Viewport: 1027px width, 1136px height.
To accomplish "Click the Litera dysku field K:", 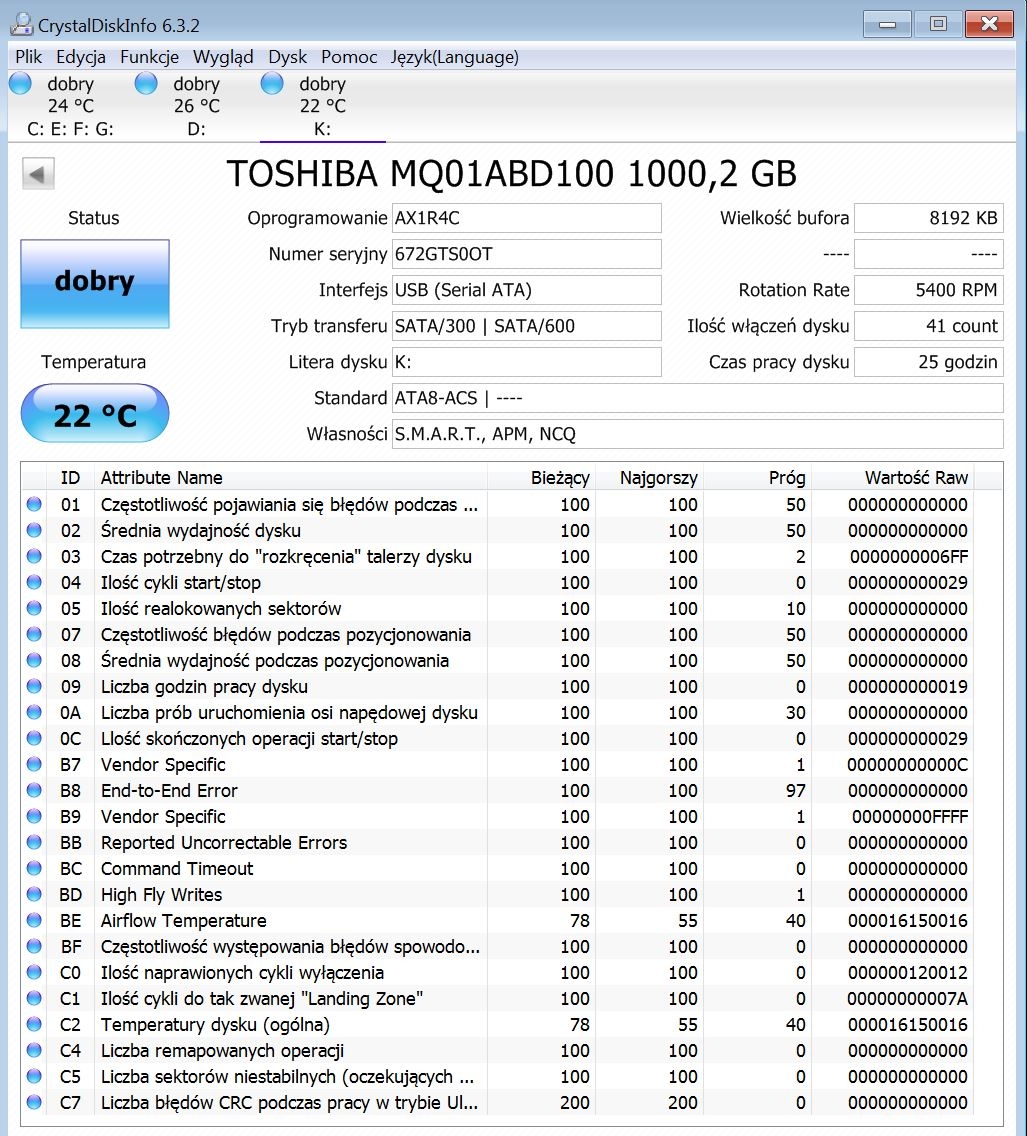I will [527, 362].
